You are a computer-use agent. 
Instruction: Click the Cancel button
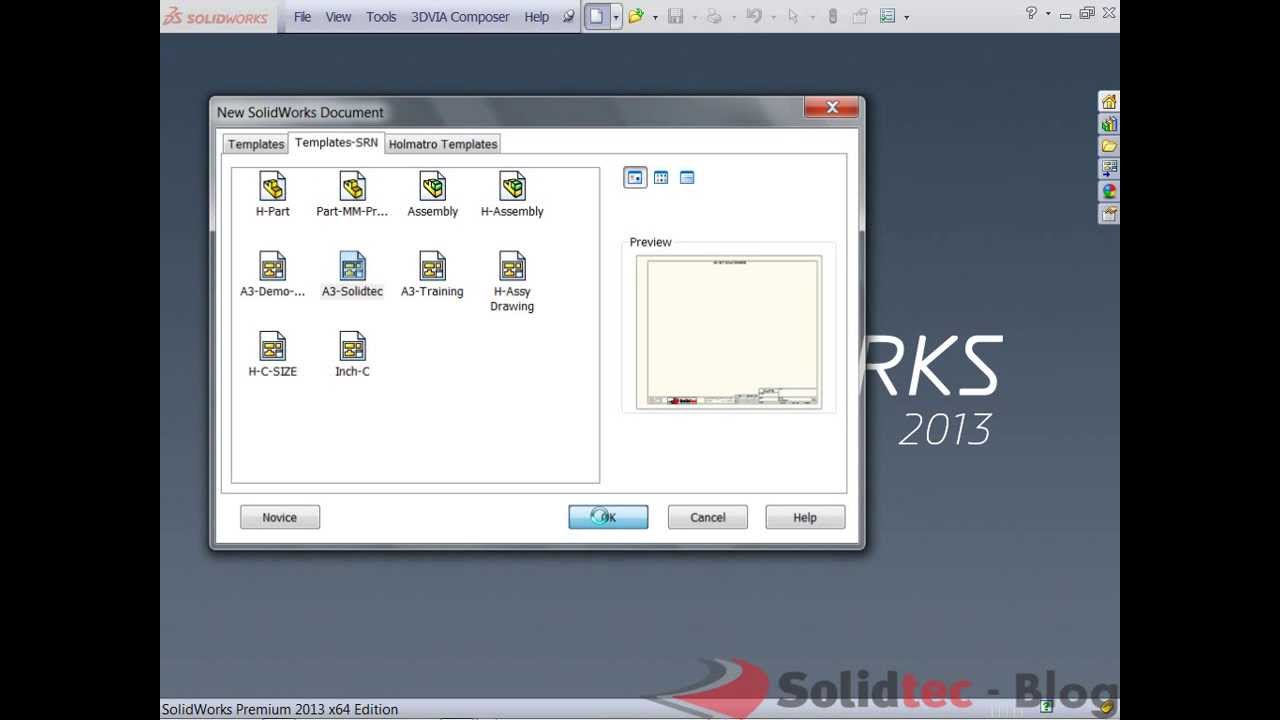[x=708, y=517]
